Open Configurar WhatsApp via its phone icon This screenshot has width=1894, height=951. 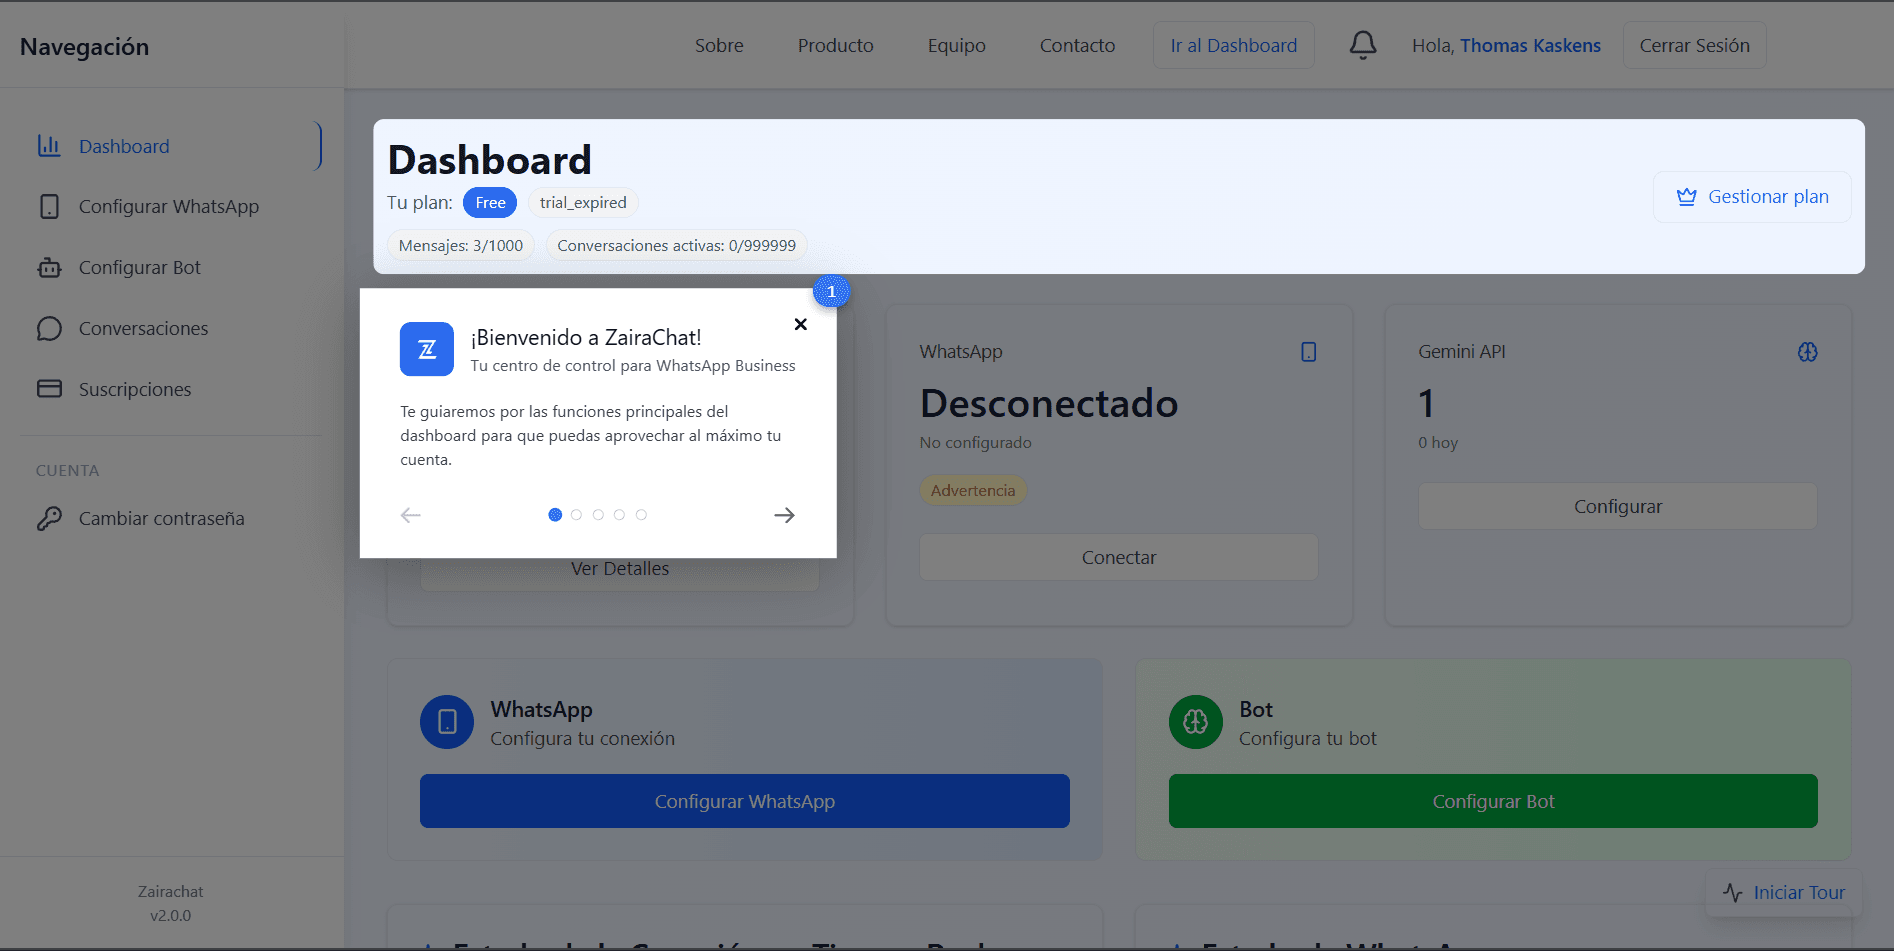click(49, 207)
